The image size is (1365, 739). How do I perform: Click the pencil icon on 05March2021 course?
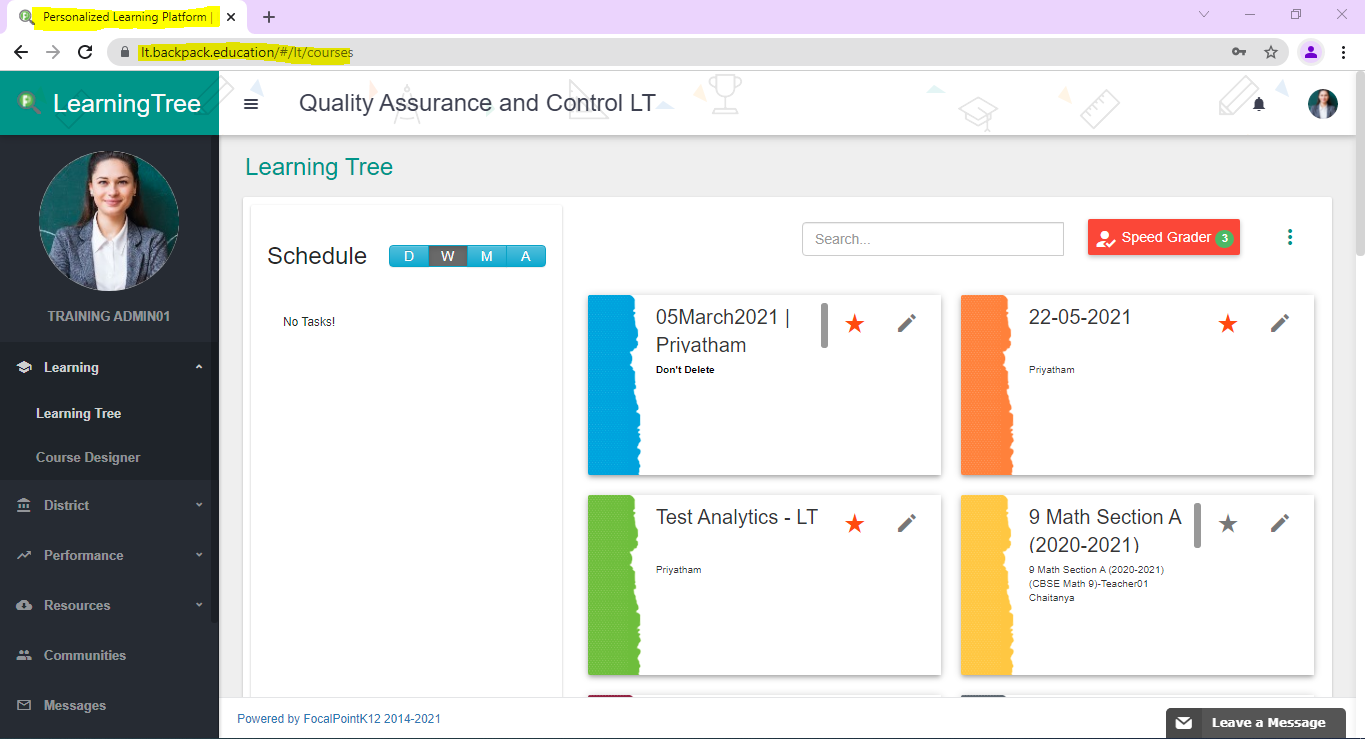(x=907, y=323)
